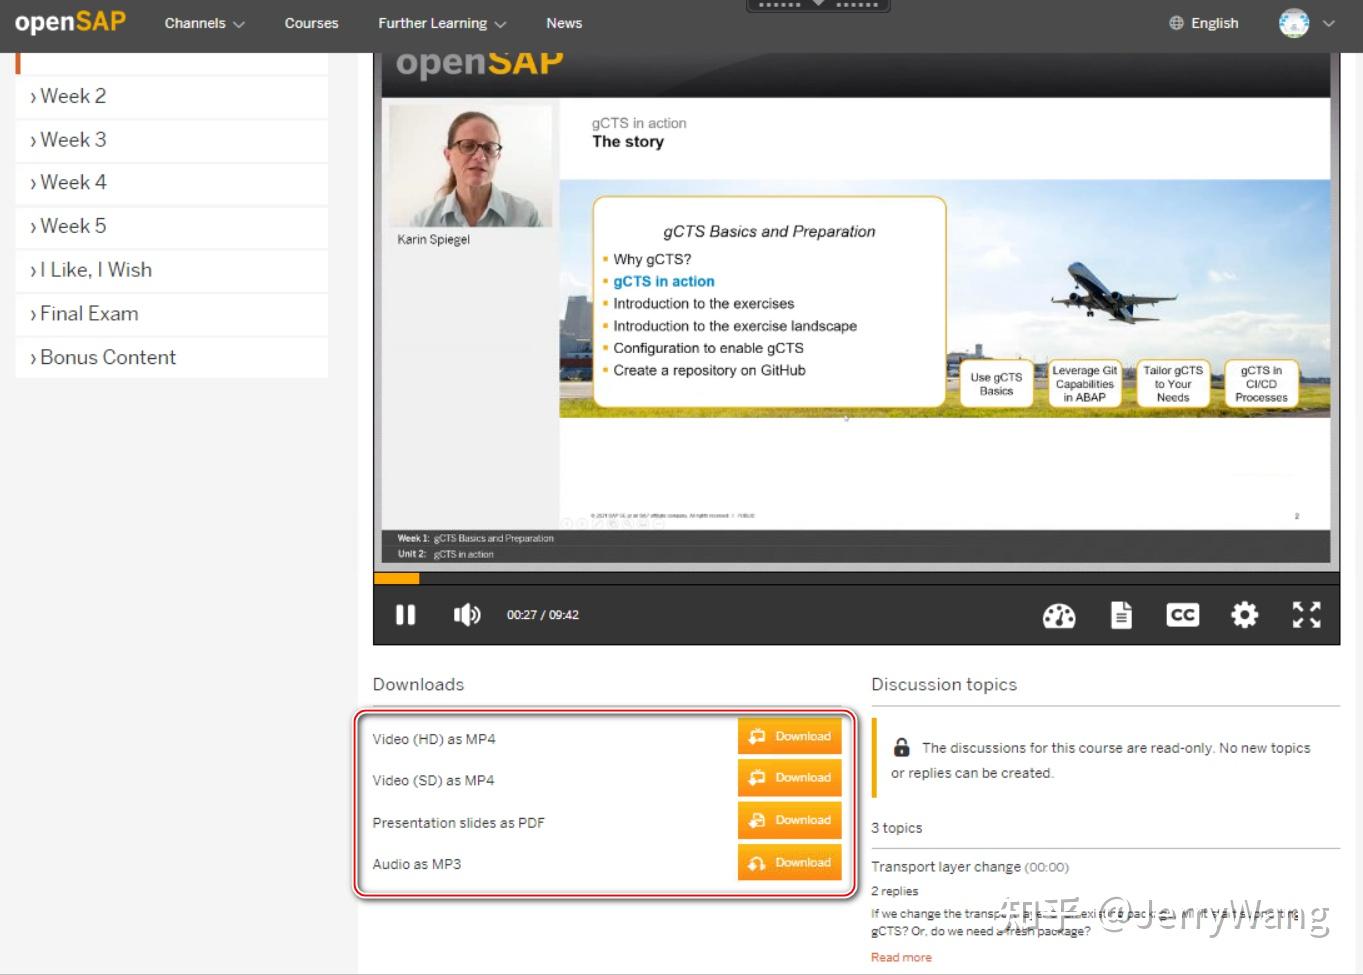This screenshot has width=1363, height=975.
Task: Download the presentation slides as PDF
Action: (789, 820)
